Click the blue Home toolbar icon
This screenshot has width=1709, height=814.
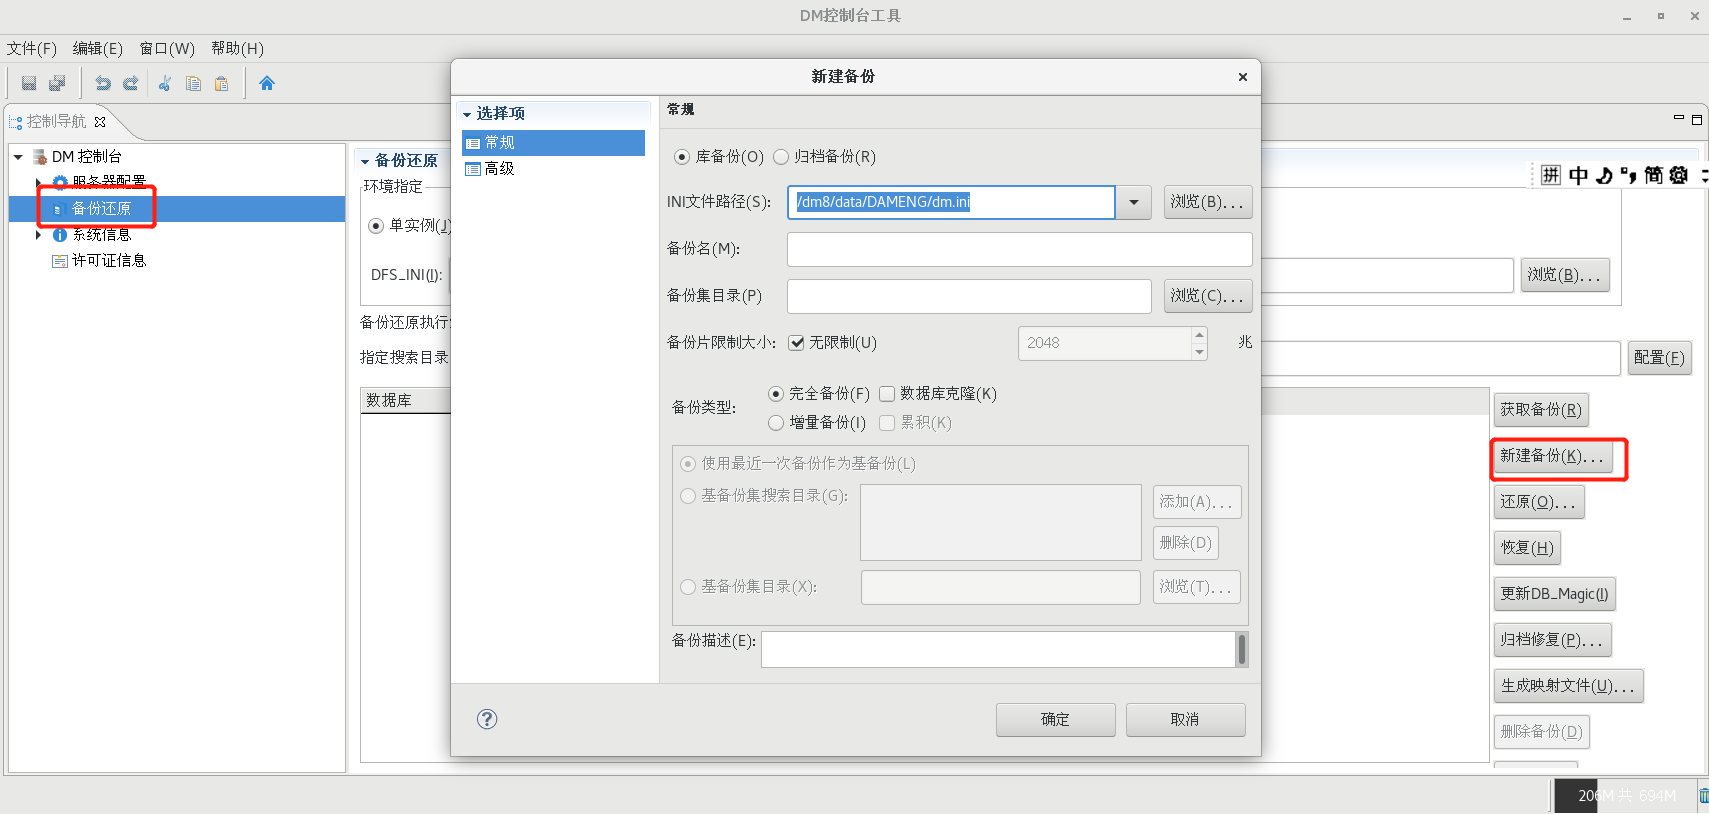point(266,83)
